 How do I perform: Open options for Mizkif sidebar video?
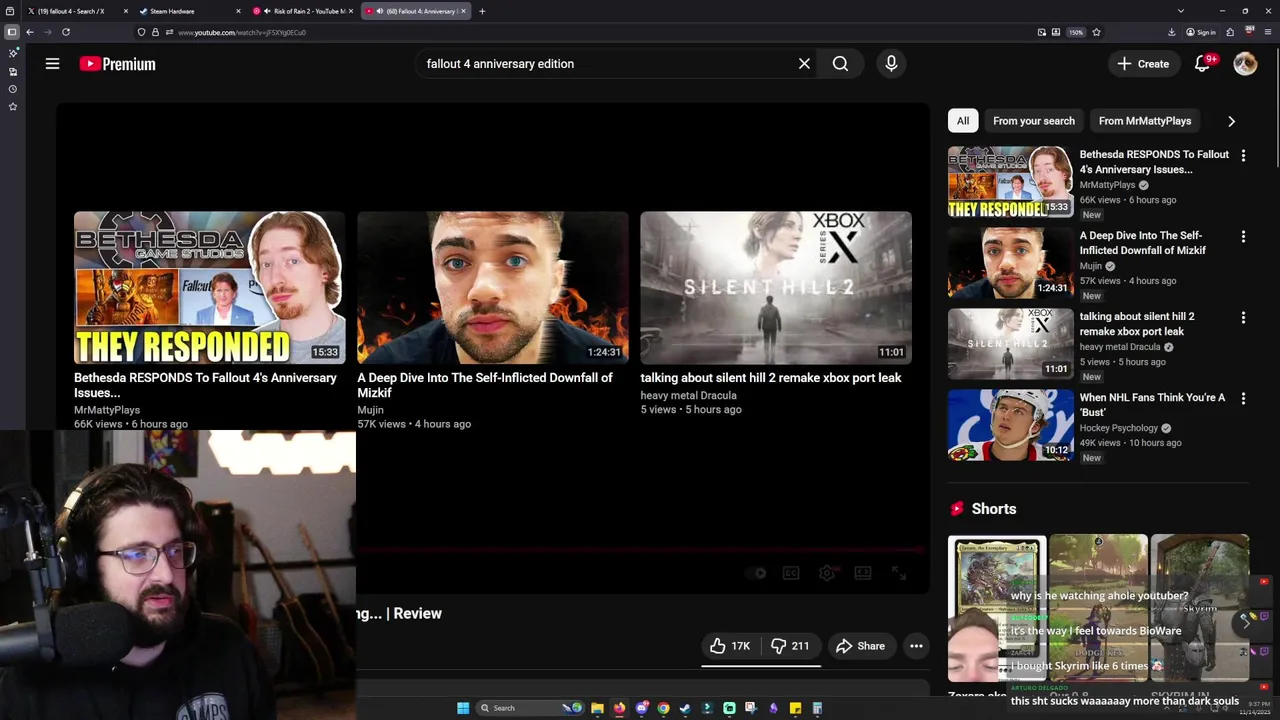1243,237
